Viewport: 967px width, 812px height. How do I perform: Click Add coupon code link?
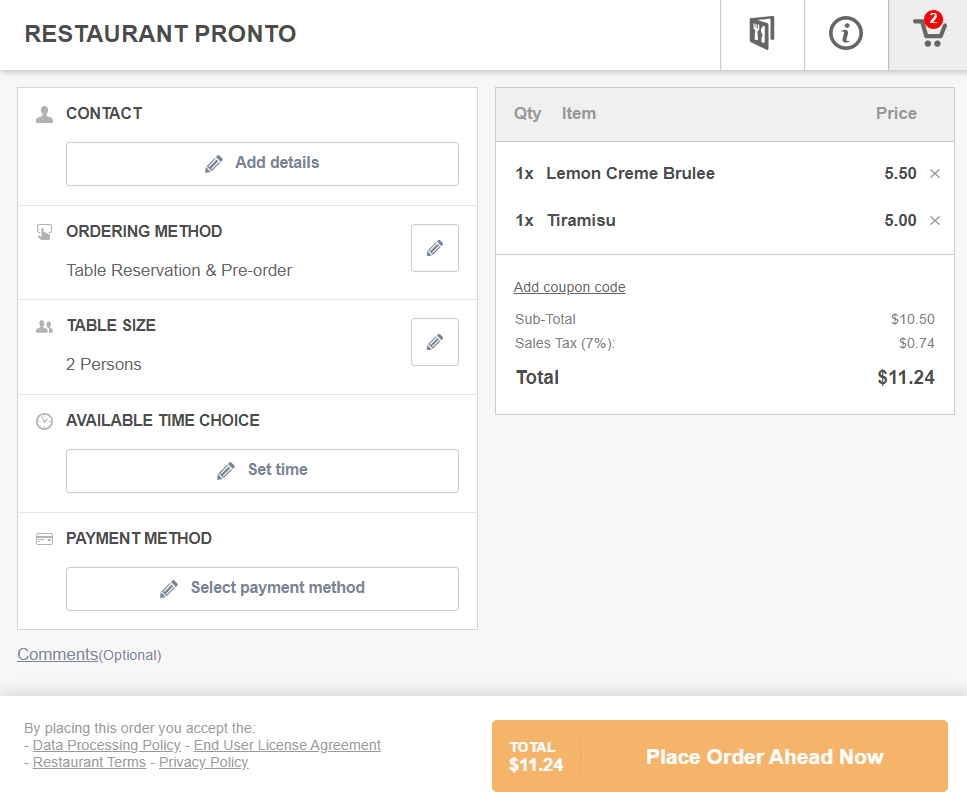click(x=569, y=288)
